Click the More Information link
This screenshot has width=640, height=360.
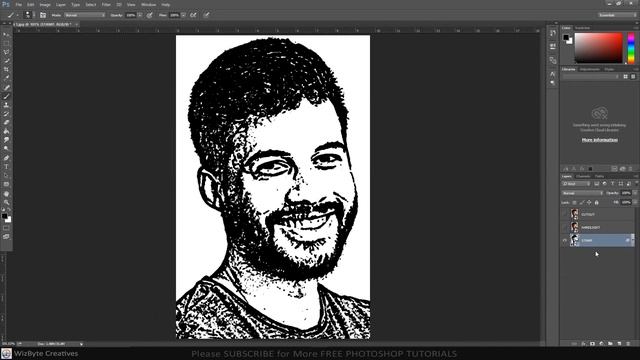point(599,140)
